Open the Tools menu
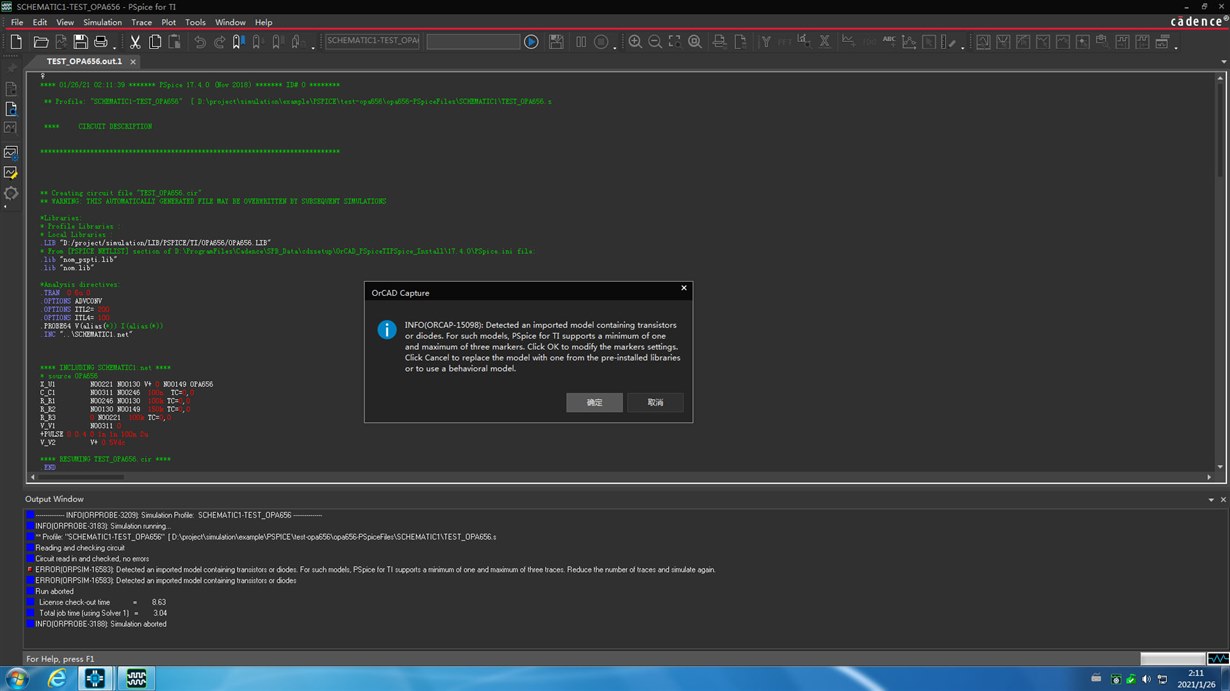Image resolution: width=1230 pixels, height=691 pixels. [195, 22]
